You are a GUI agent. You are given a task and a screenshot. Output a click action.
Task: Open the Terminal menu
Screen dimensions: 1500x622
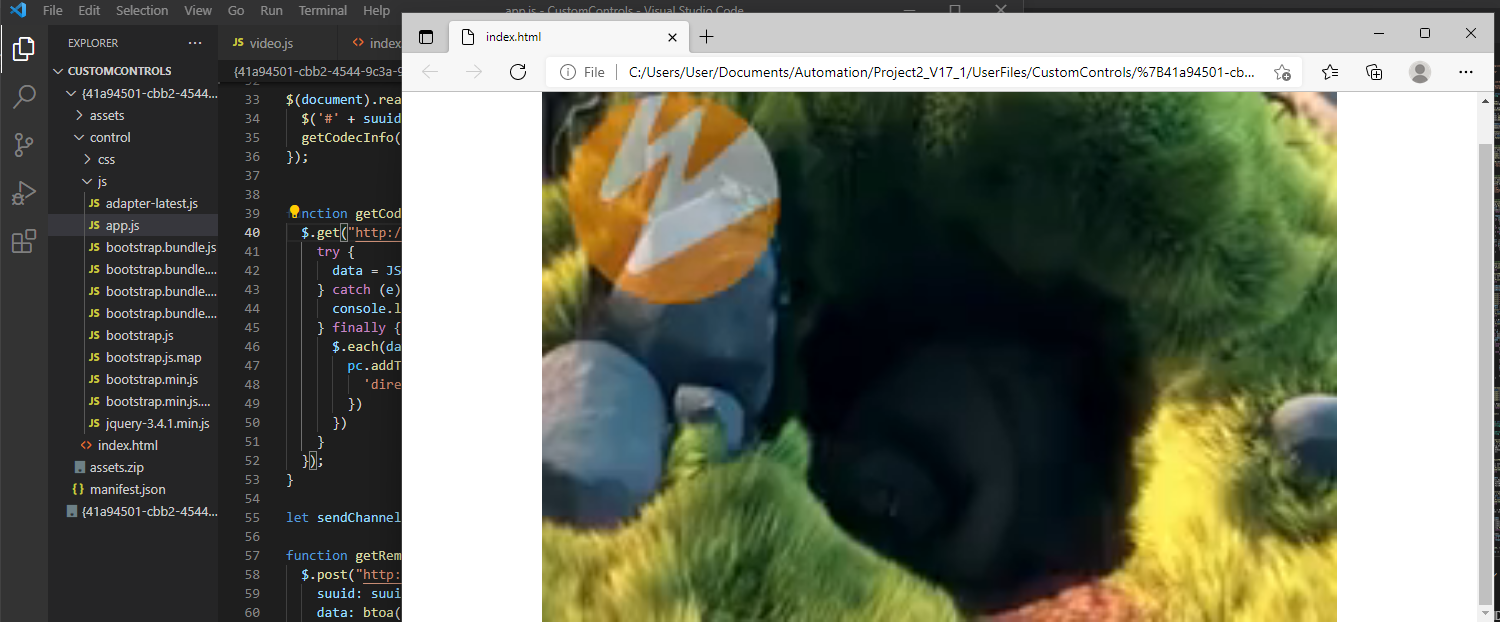tap(323, 10)
